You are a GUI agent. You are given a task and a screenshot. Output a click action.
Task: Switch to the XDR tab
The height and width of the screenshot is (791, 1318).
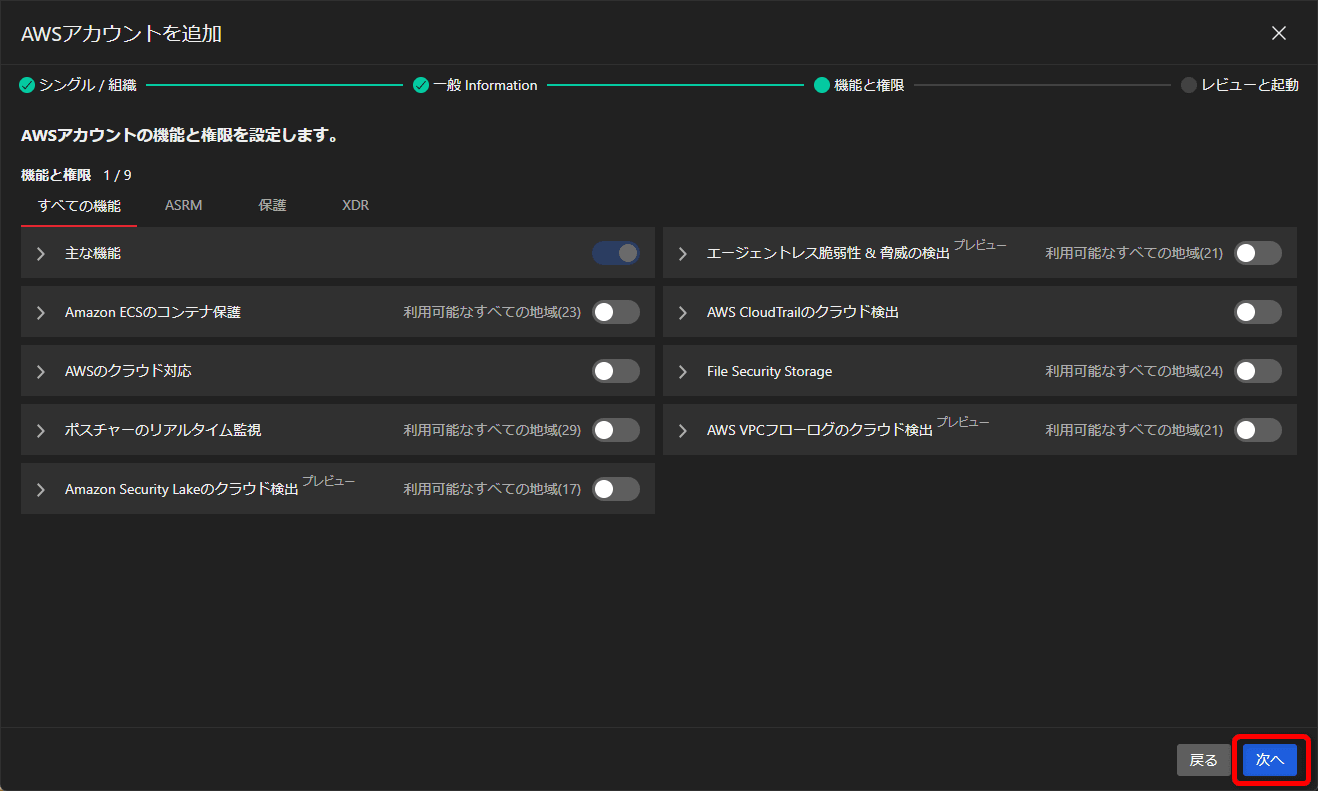click(x=355, y=206)
